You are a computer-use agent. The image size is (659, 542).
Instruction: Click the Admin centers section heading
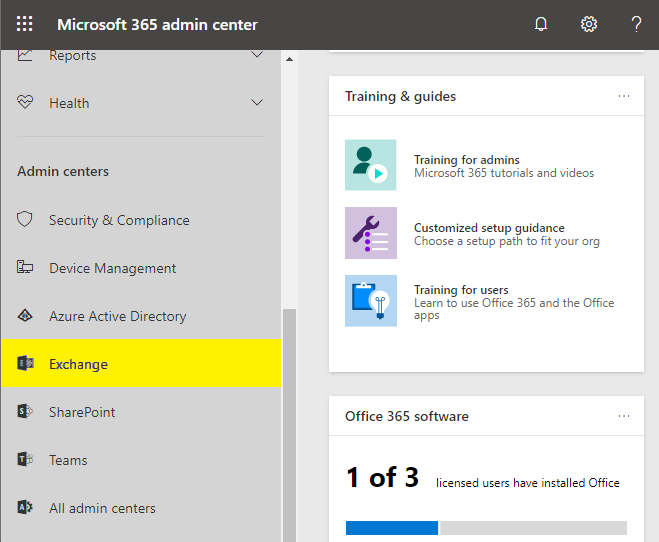(x=63, y=171)
